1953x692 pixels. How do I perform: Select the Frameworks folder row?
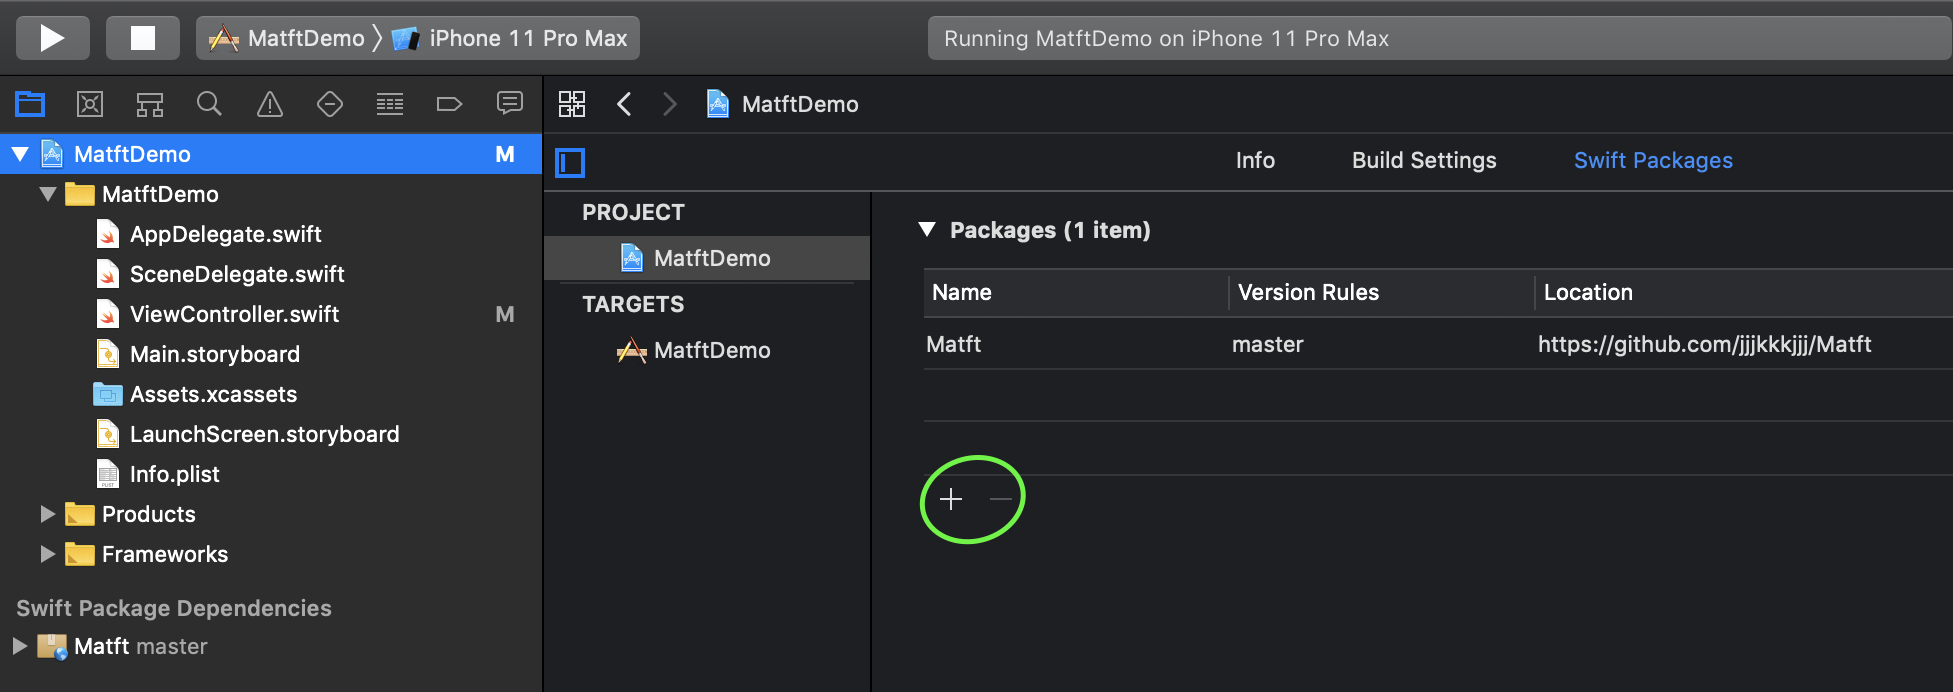(271, 554)
